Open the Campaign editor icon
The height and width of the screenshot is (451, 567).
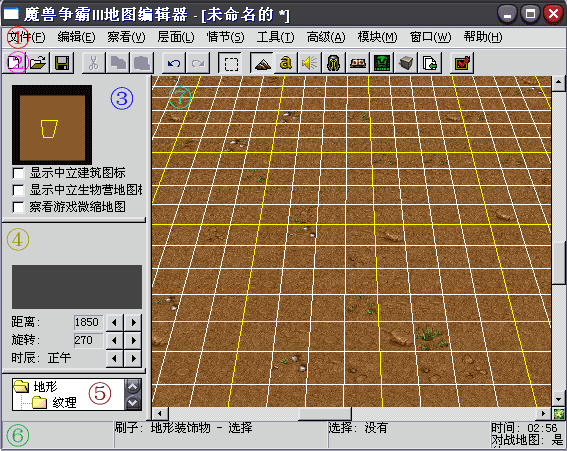tap(358, 63)
